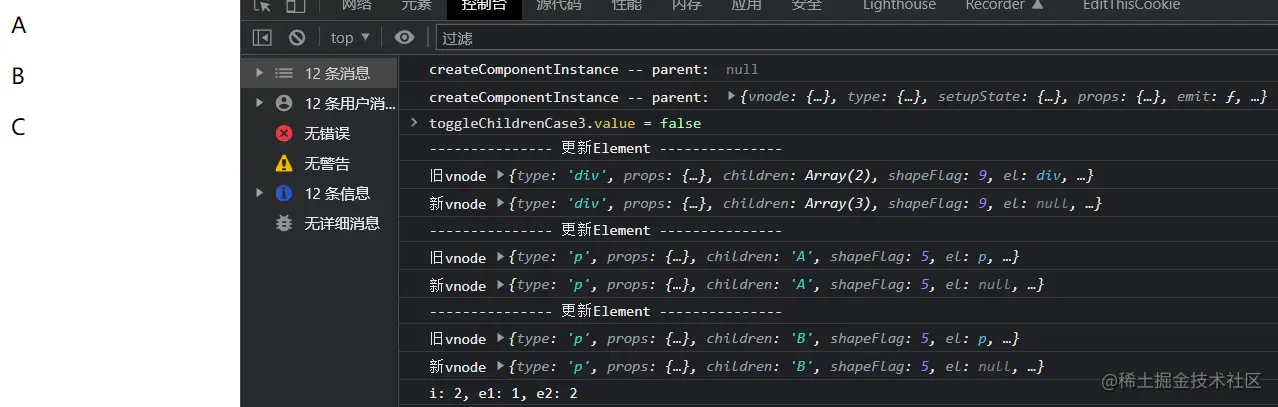
Task: Click the blue 12 条信息 info icon
Action: click(x=284, y=193)
